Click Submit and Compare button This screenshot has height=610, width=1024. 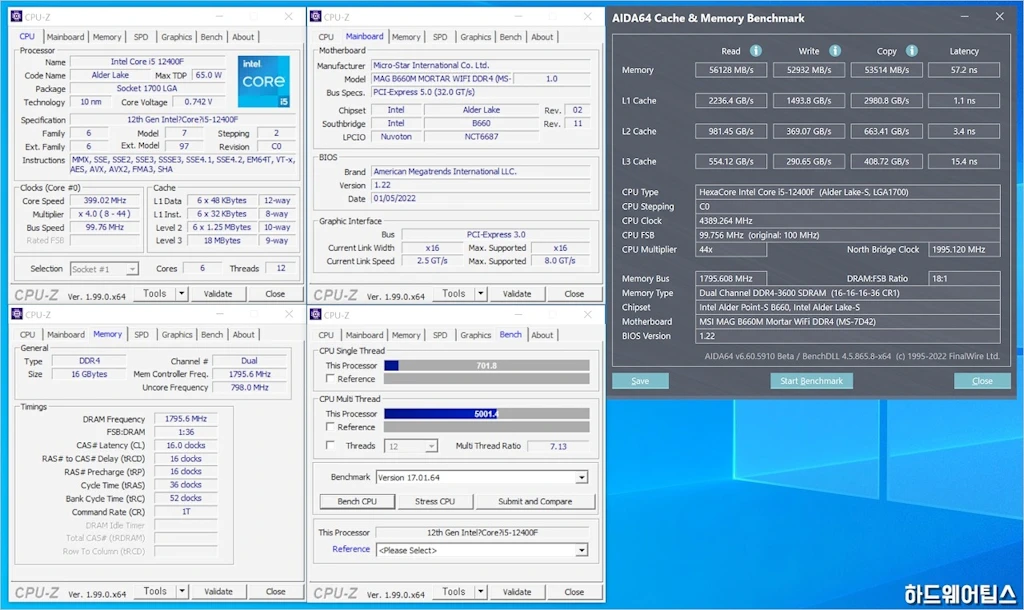tap(535, 502)
